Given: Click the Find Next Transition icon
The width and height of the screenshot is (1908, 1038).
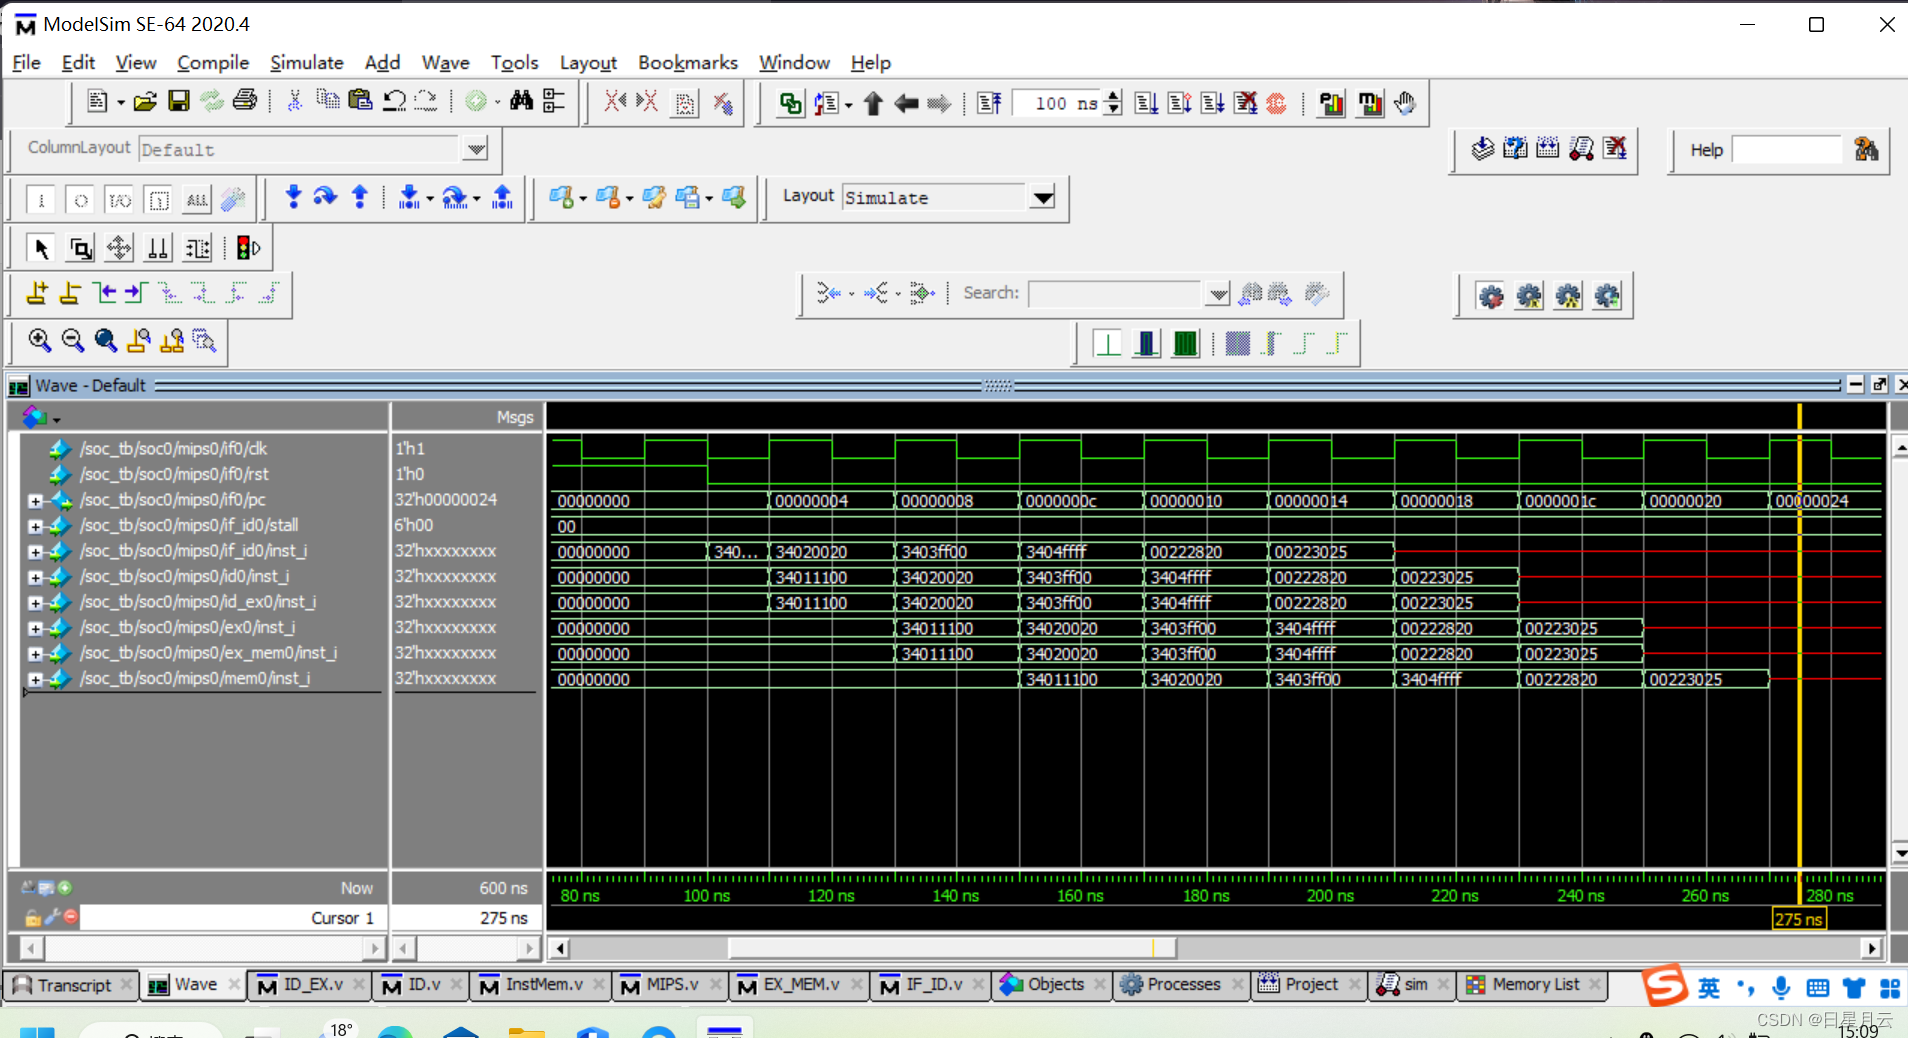Looking at the screenshot, I should pos(136,293).
